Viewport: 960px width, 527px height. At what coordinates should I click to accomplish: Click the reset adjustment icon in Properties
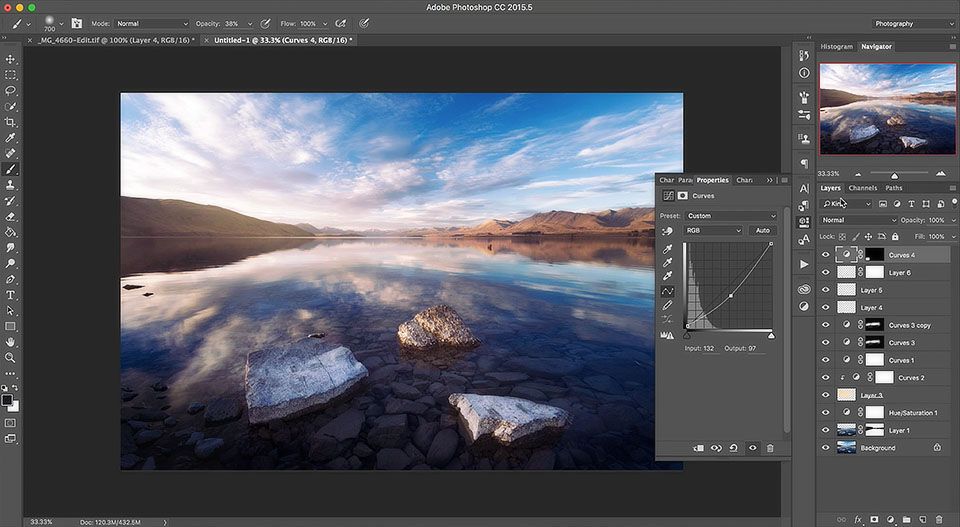(x=734, y=448)
